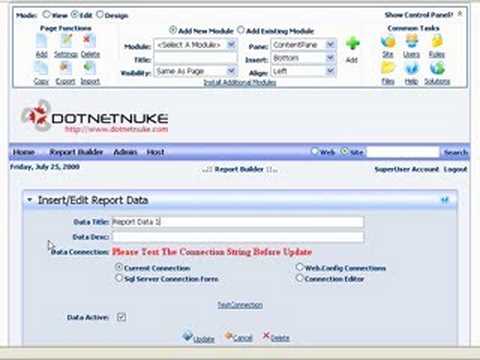Open the Visibility Same As Page dropdown

pos(196,71)
